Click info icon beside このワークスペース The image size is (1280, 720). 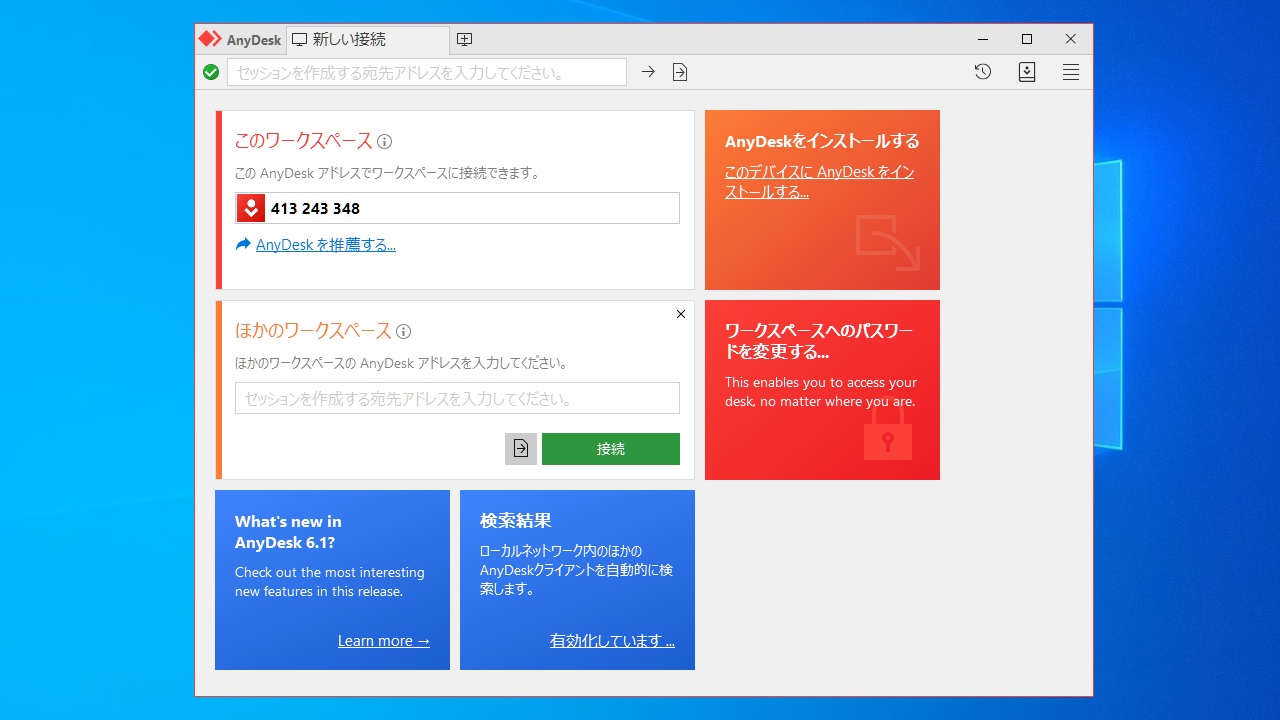click(385, 142)
